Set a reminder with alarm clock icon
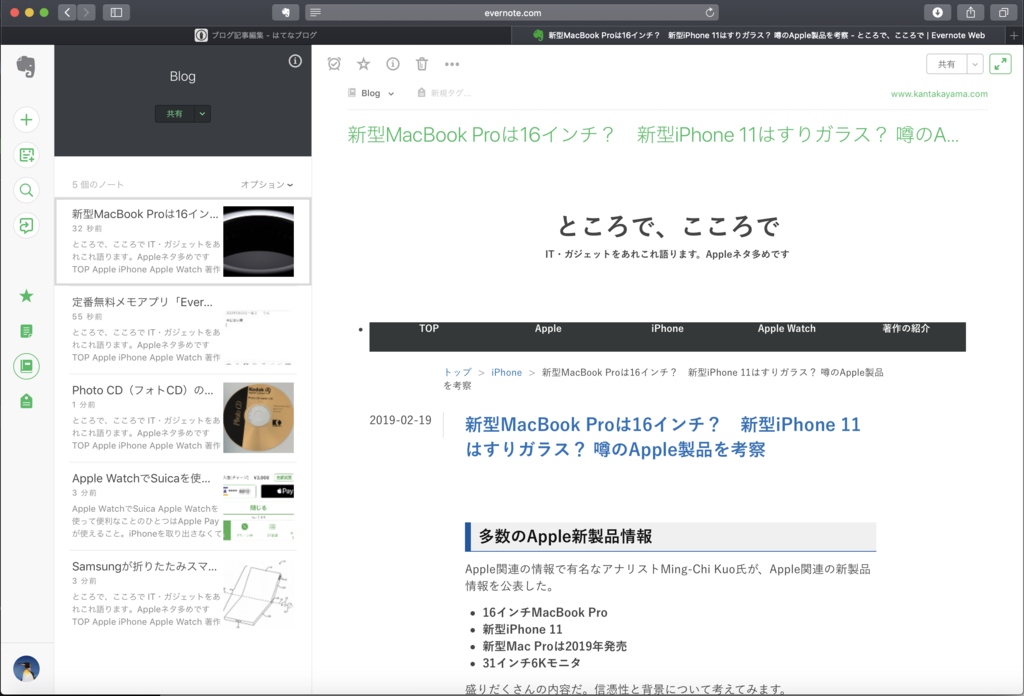 pos(334,63)
